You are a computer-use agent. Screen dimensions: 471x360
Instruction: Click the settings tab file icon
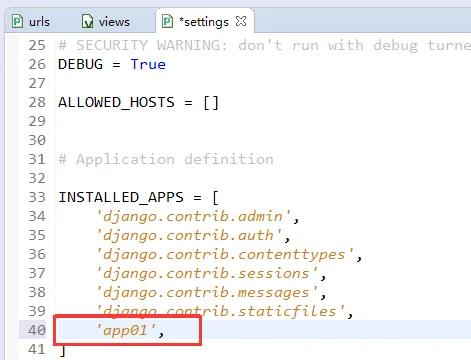tap(167, 22)
